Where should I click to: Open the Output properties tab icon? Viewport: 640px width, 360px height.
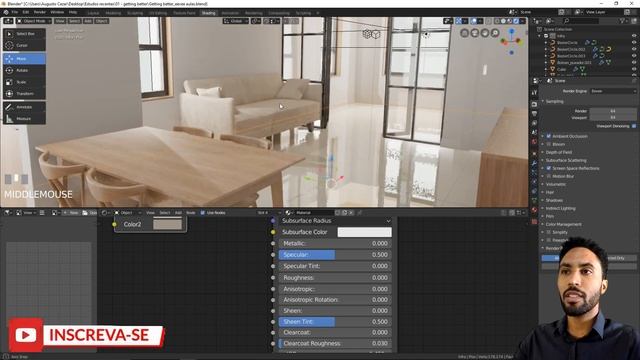click(534, 113)
